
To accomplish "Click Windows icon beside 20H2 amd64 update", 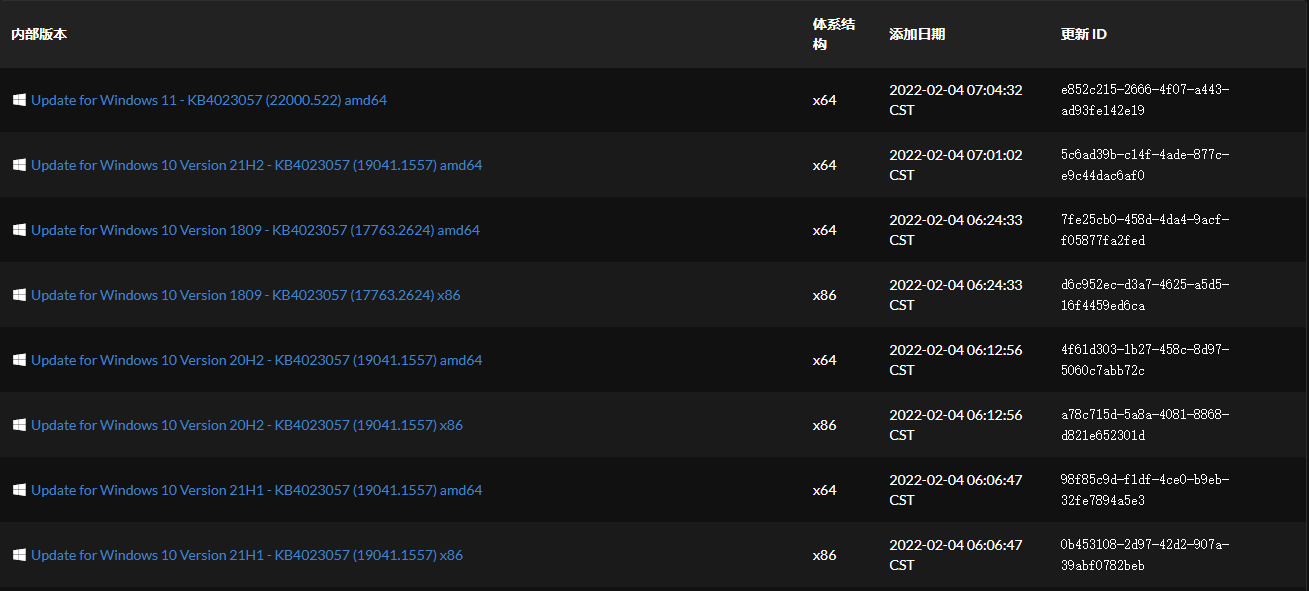I will [19, 360].
